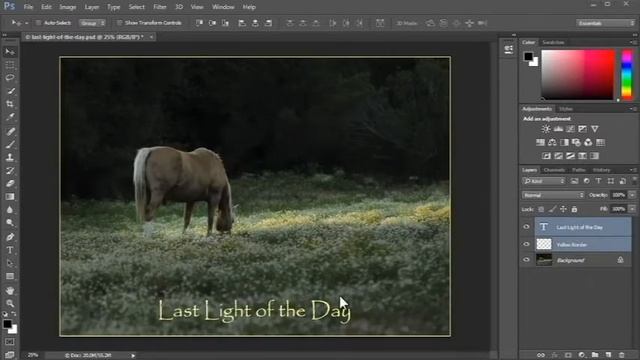Open the File menu
Screen dimensions: 640x360
click(28, 7)
